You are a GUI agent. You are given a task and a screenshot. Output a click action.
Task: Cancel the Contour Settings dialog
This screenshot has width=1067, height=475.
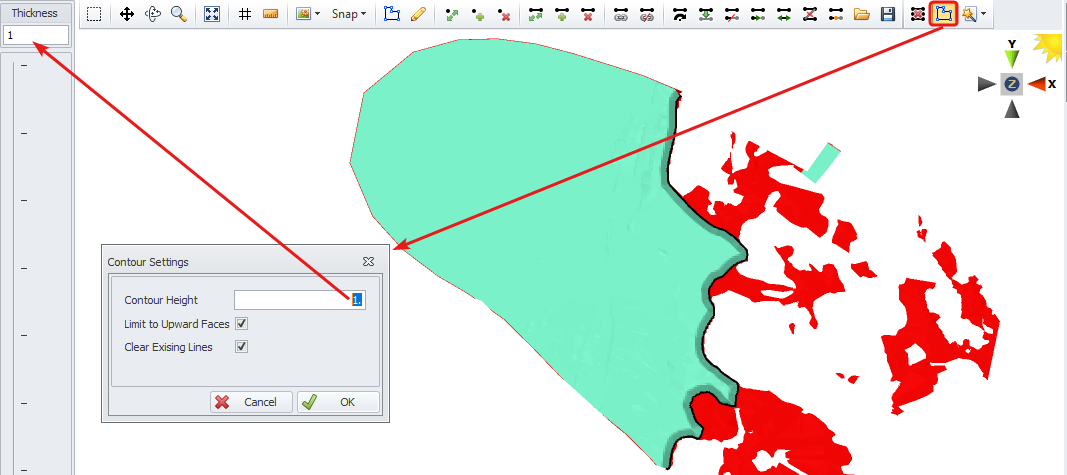250,402
